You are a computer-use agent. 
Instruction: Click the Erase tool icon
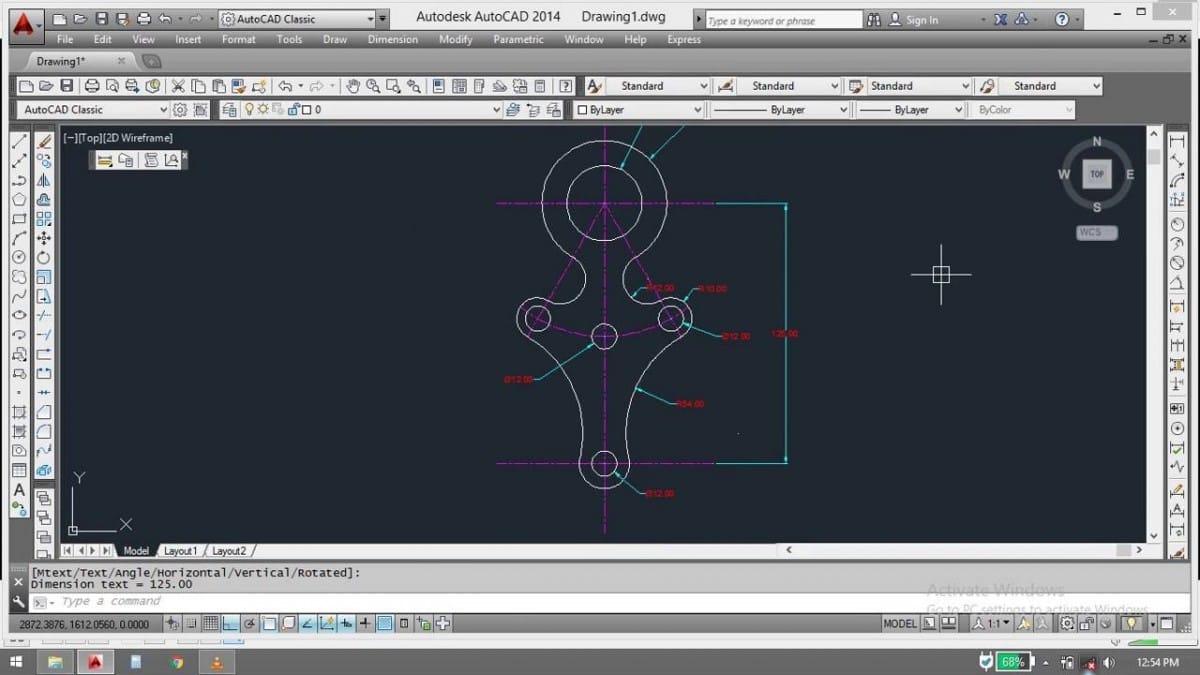44,142
